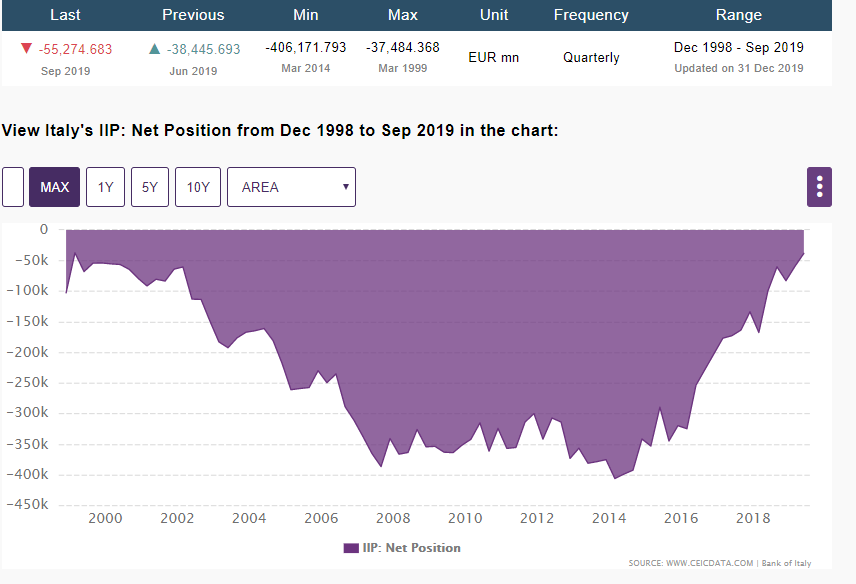Toggle the IIP: Net Position legend label
The image size is (856, 584).
pos(411,548)
